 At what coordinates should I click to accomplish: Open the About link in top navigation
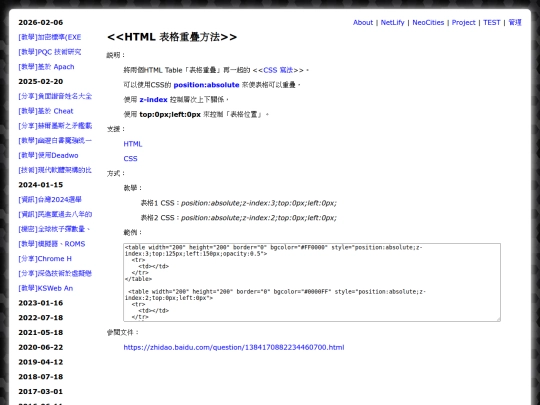coord(363,22)
